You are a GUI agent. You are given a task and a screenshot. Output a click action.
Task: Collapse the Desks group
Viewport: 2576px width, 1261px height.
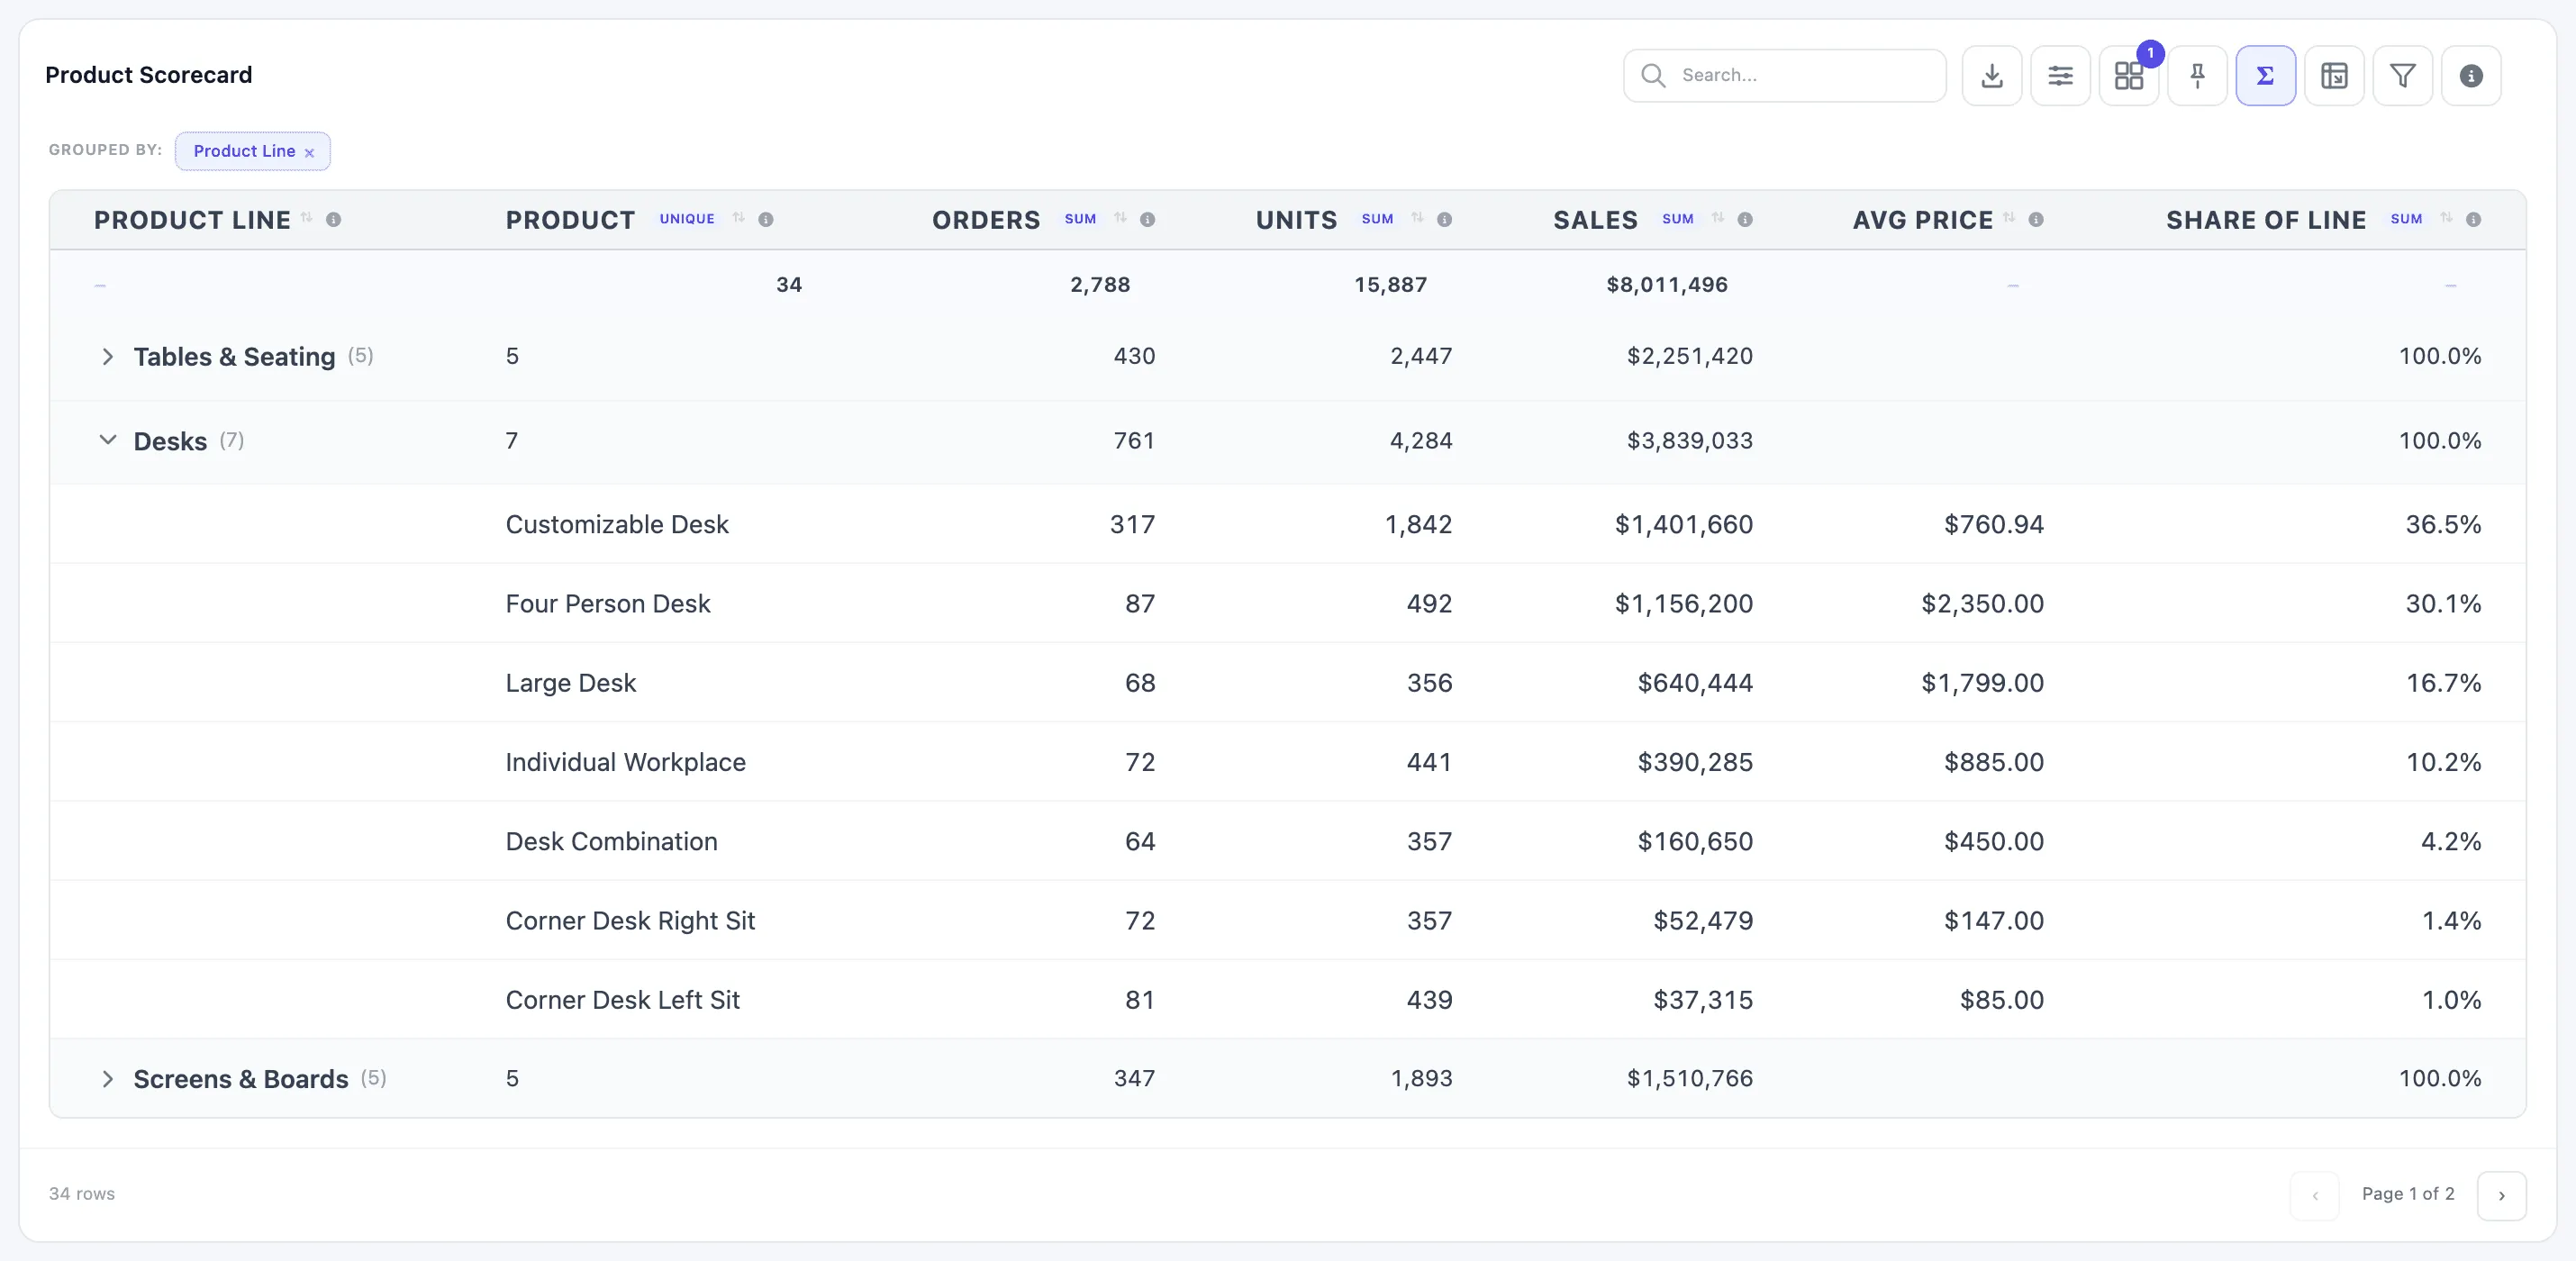pyautogui.click(x=108, y=440)
